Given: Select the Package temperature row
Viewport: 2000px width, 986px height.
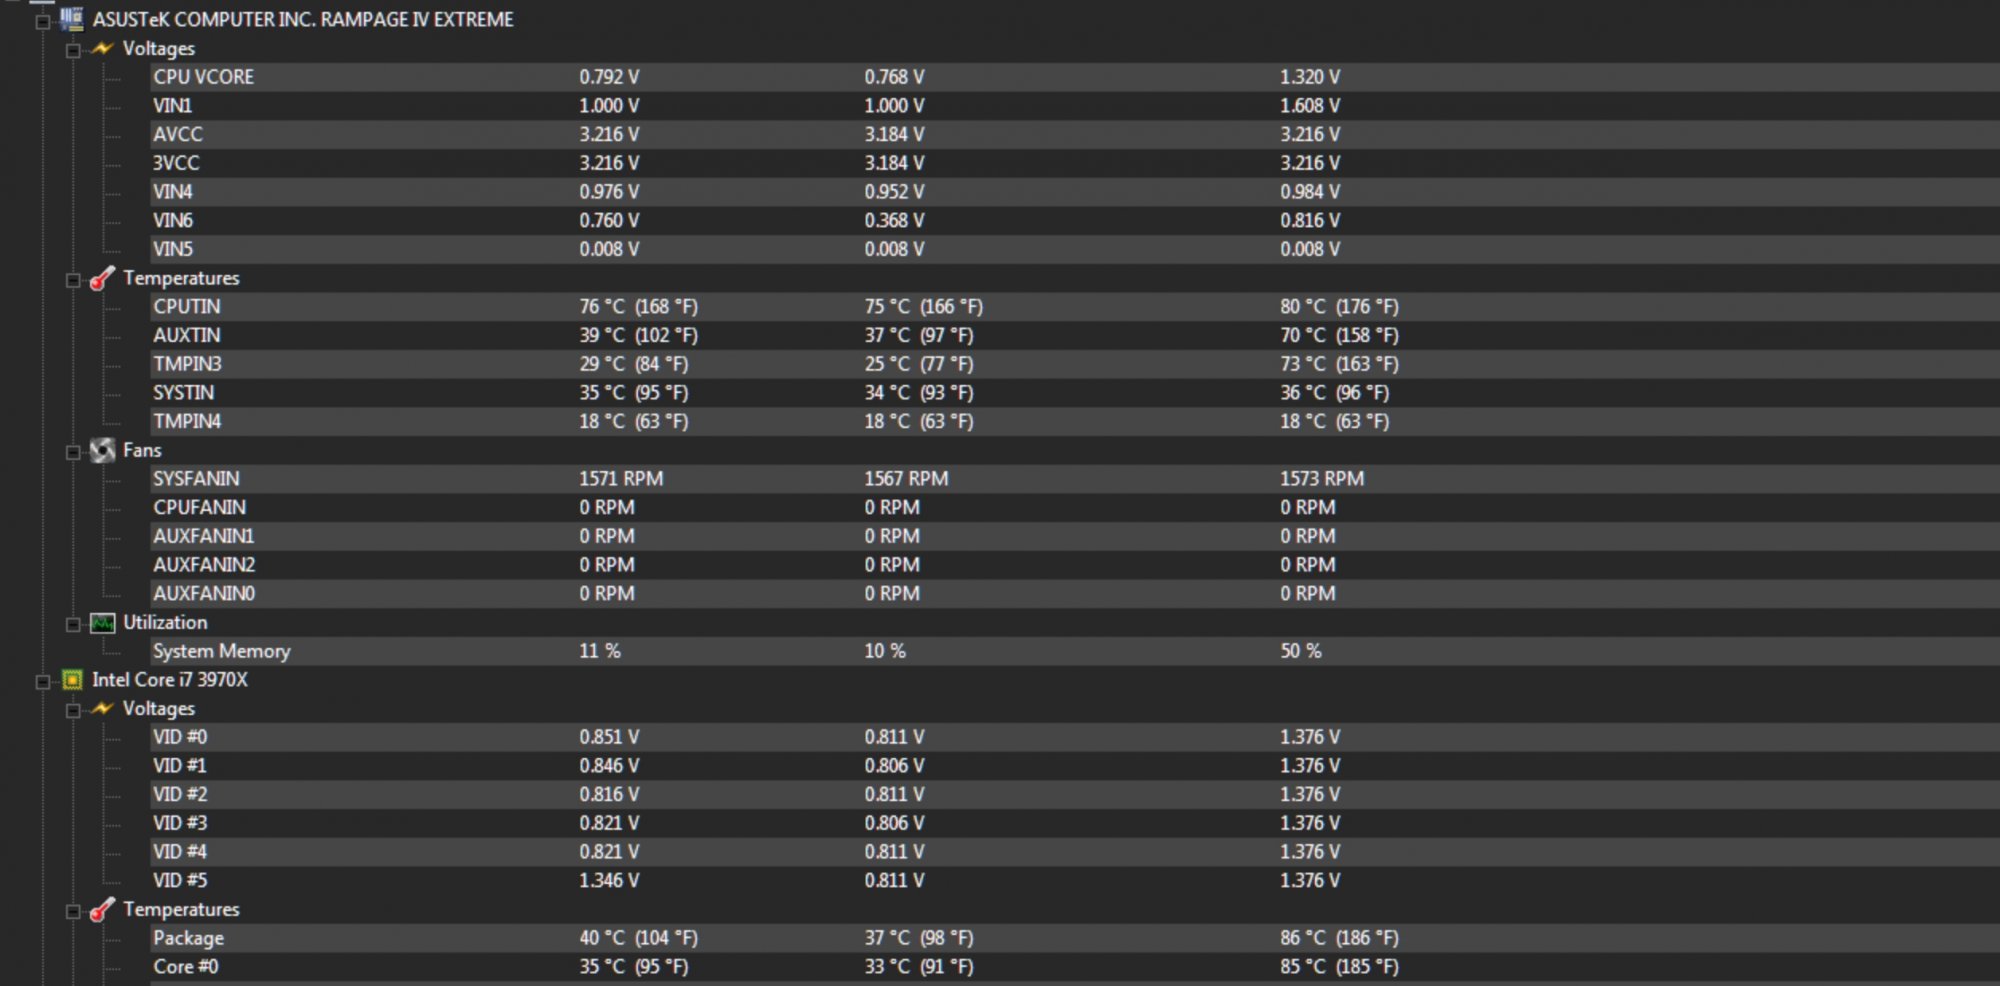Looking at the screenshot, I should pos(188,938).
